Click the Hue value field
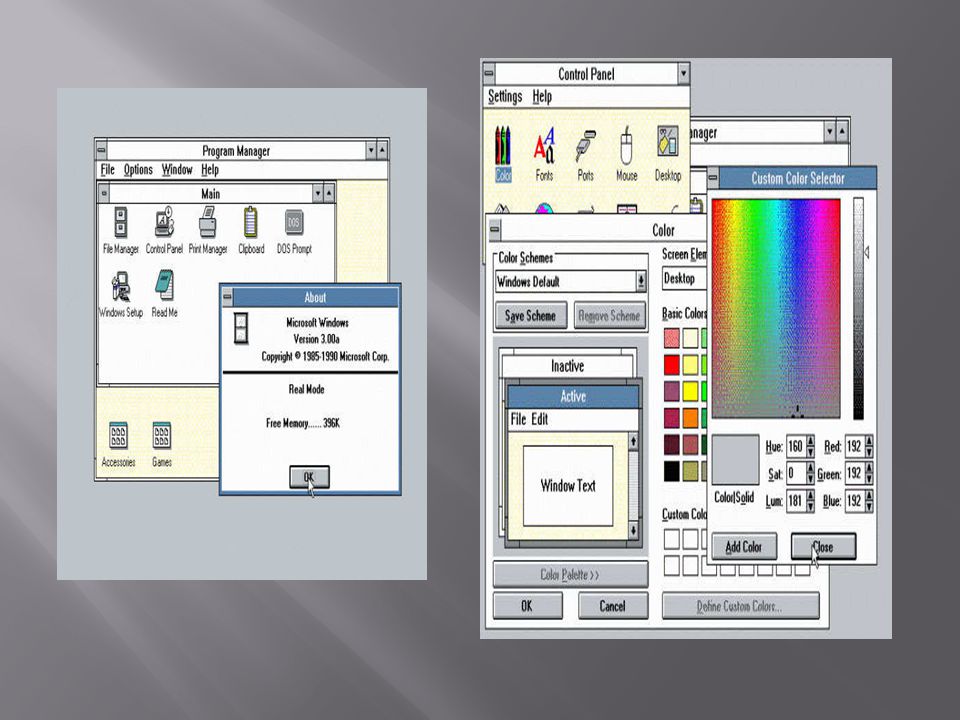The width and height of the screenshot is (960, 720). (x=795, y=446)
